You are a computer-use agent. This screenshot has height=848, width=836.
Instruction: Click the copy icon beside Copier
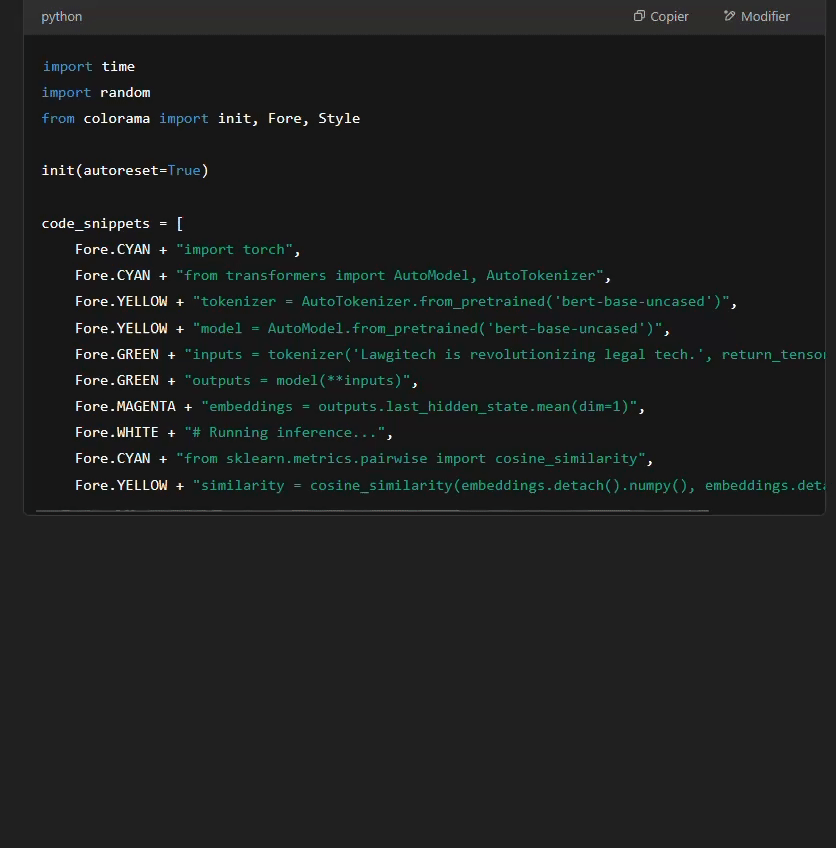tap(637, 16)
